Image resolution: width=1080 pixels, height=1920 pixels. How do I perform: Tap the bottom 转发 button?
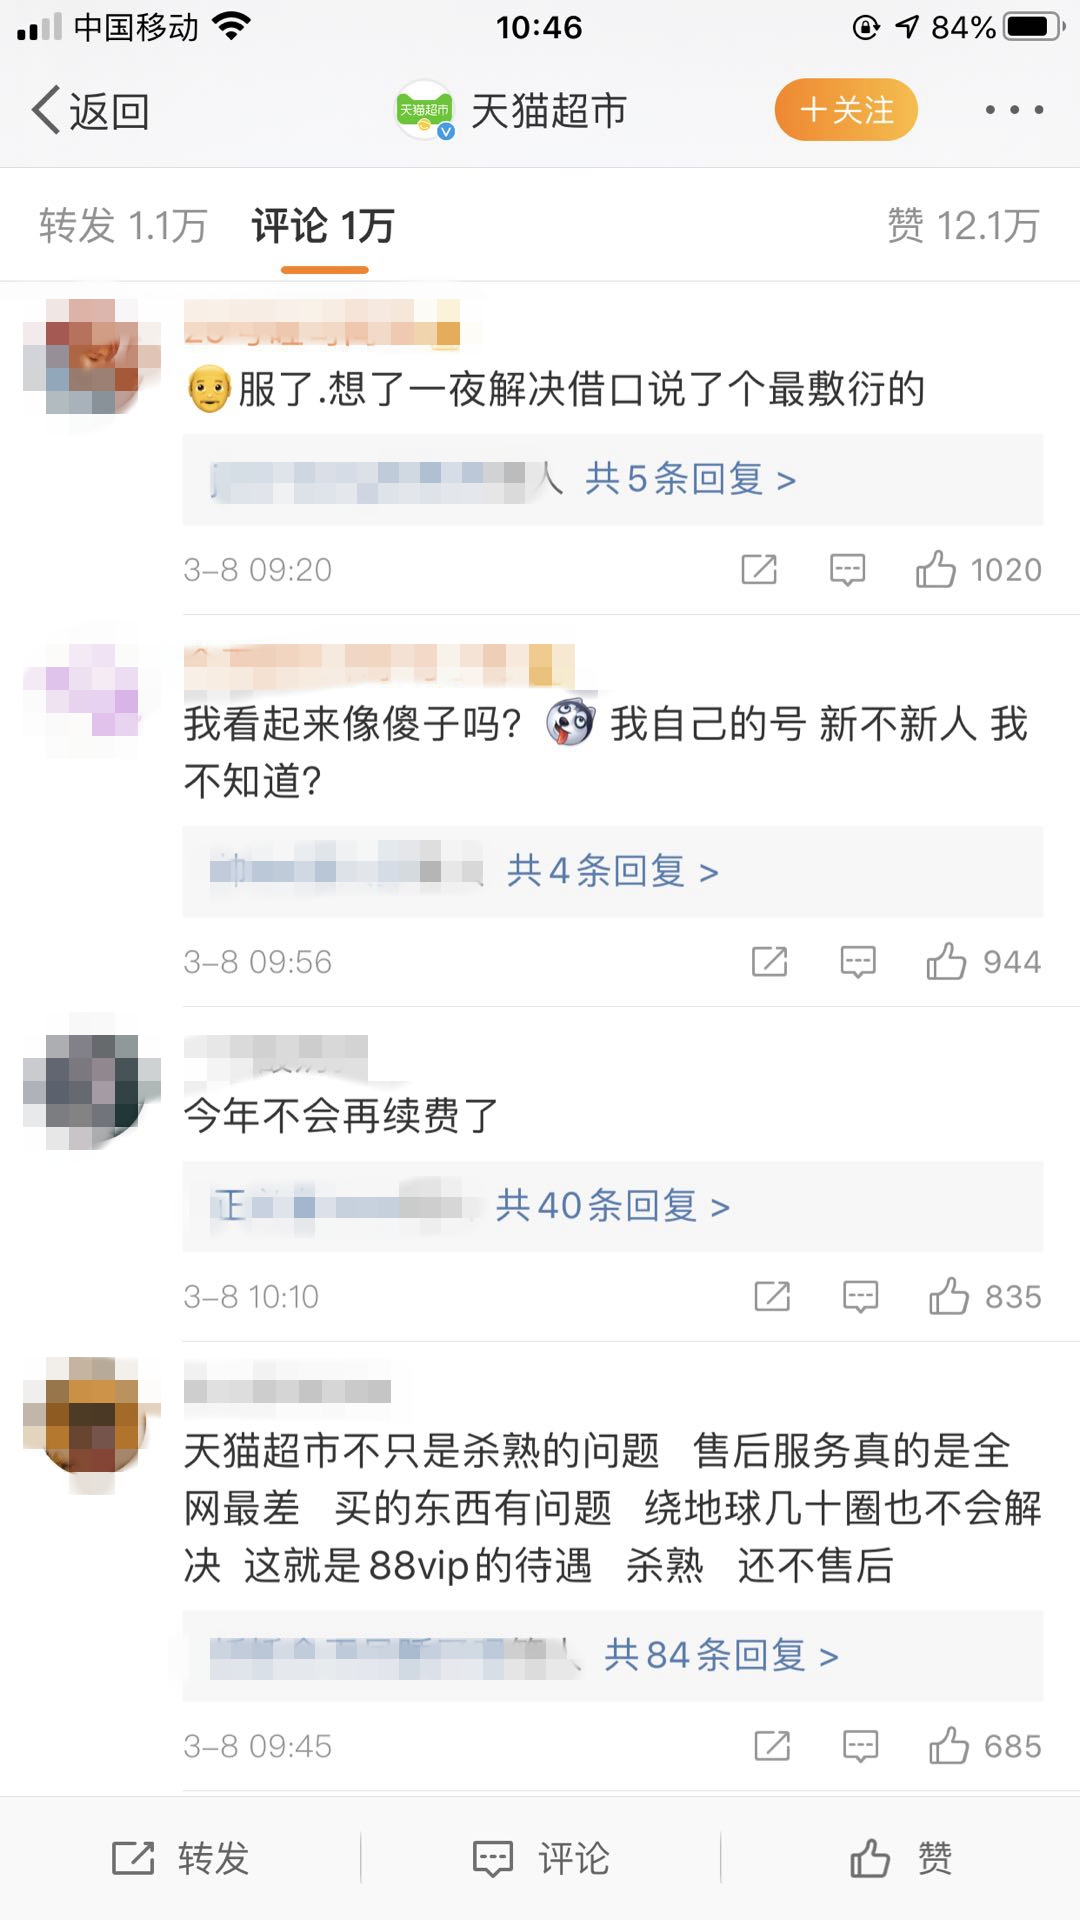coord(180,1858)
